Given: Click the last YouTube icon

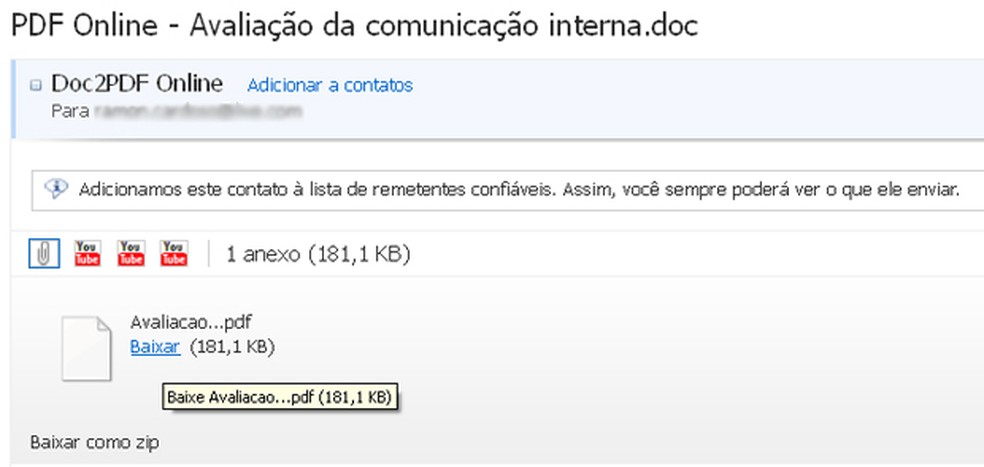Looking at the screenshot, I should pos(175,254).
